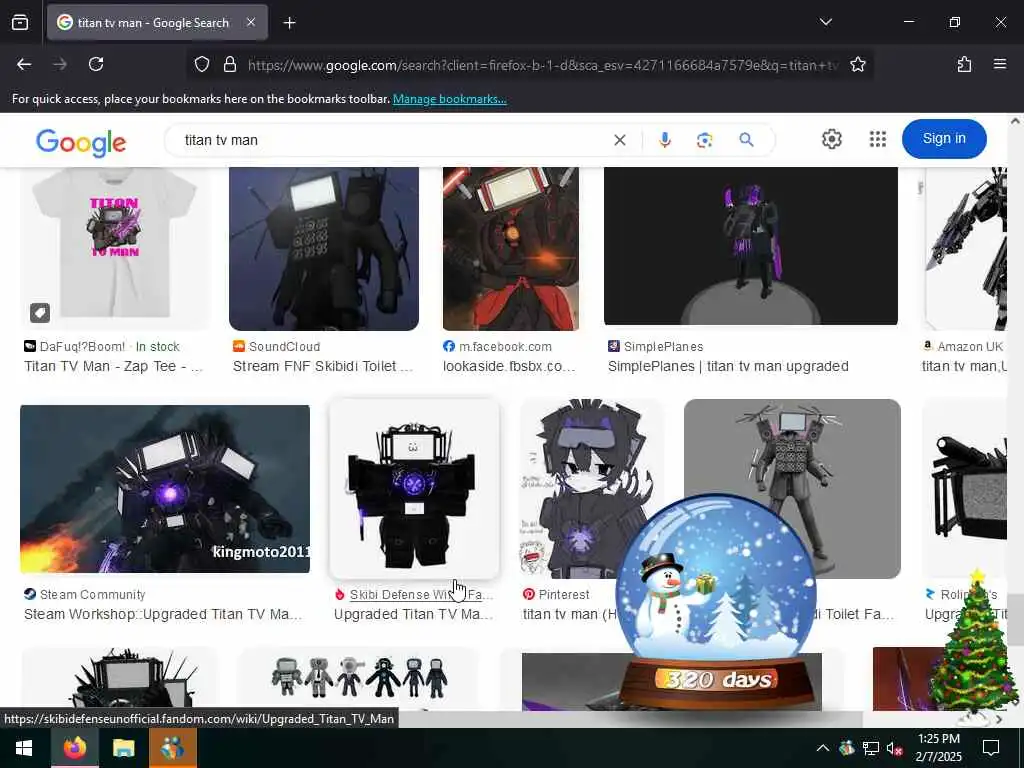Screen dimensions: 1024x768
Task: Open Windows notification center icon
Action: [991, 748]
